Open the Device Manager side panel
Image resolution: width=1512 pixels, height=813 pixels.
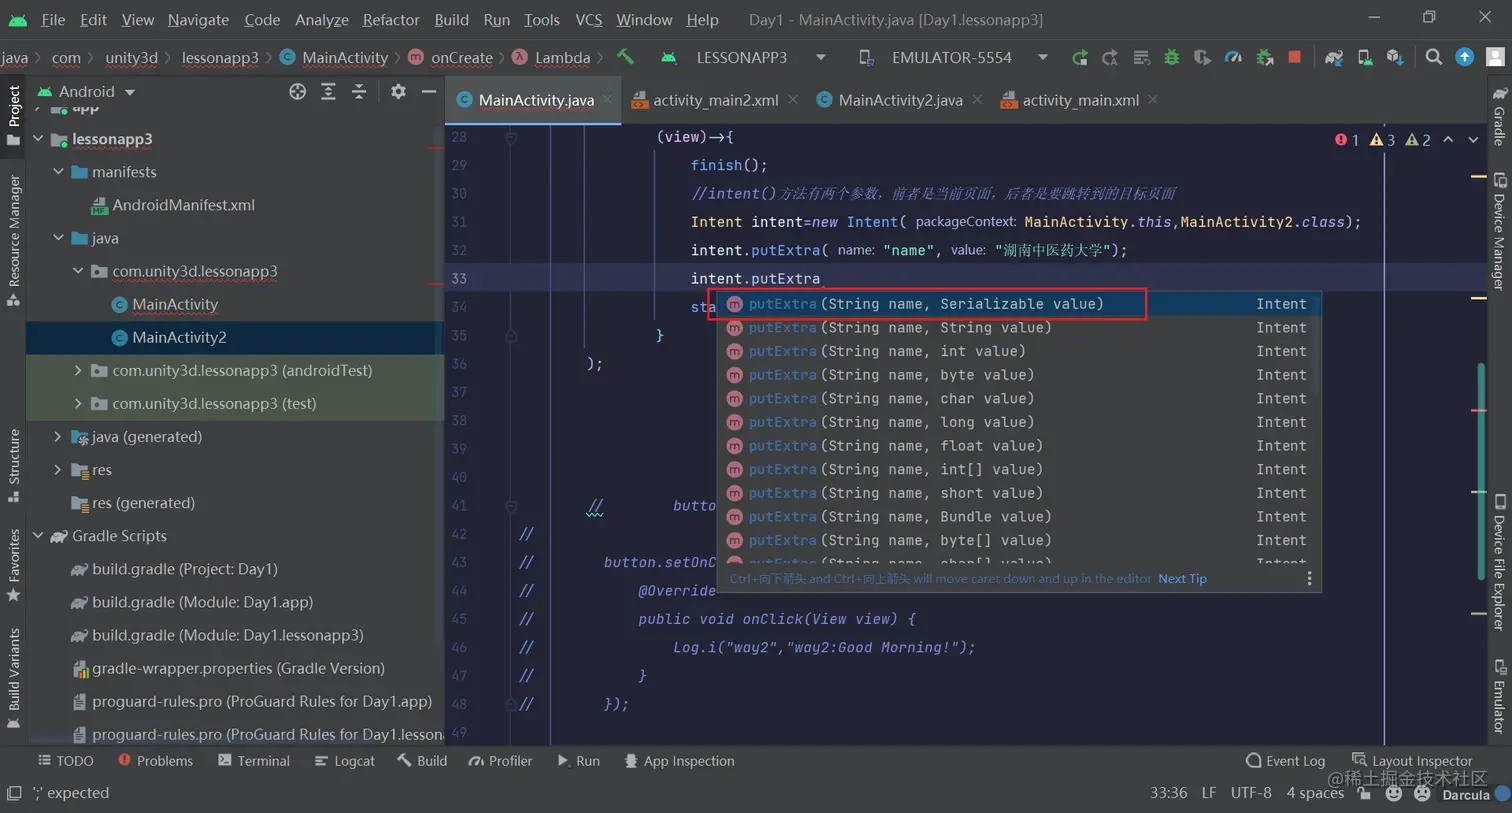pos(1499,231)
